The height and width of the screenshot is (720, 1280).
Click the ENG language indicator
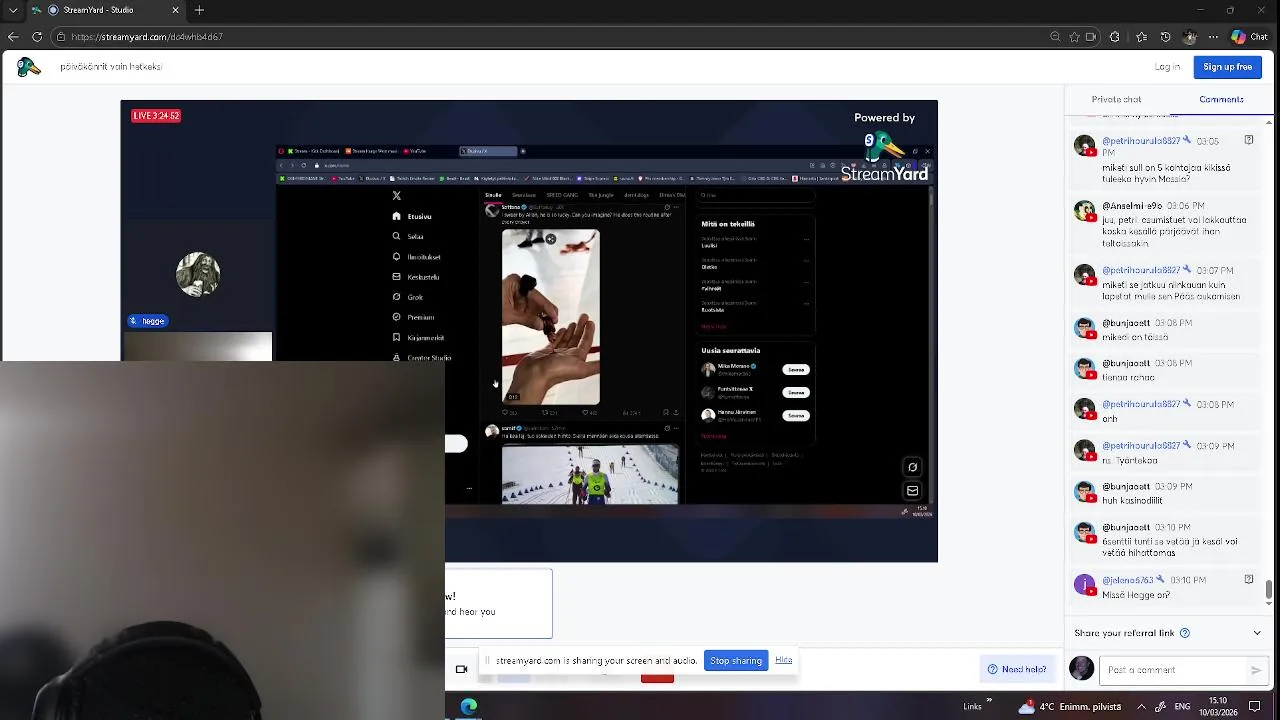click(x=1182, y=706)
